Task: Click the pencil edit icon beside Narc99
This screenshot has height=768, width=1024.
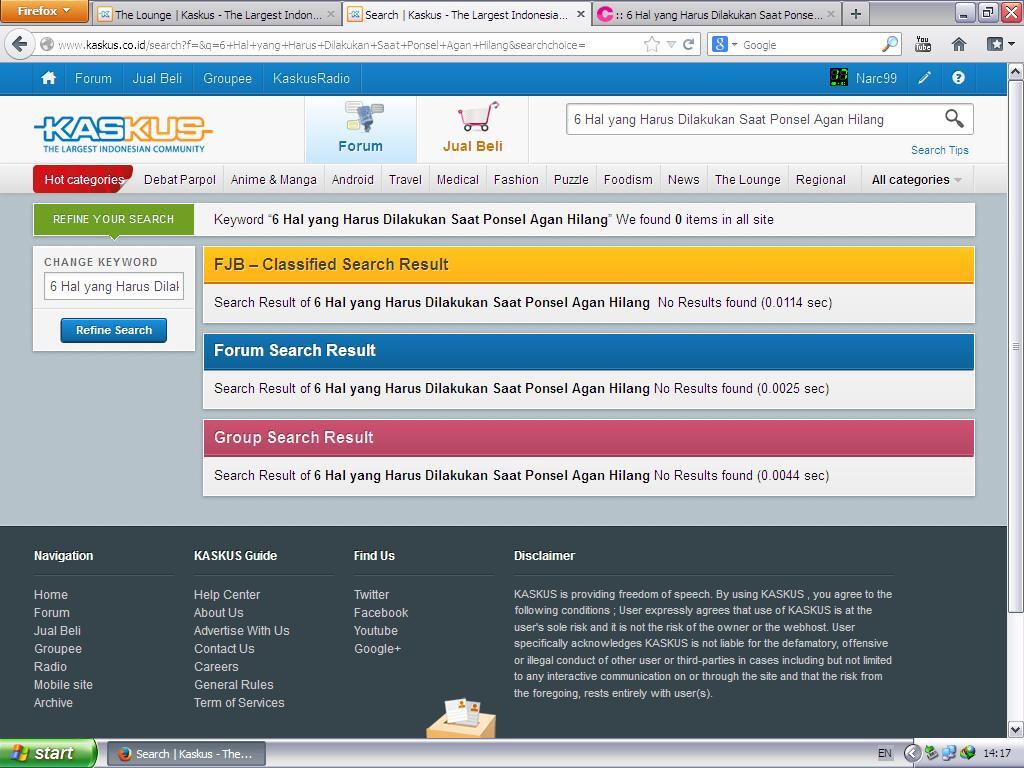Action: [924, 78]
